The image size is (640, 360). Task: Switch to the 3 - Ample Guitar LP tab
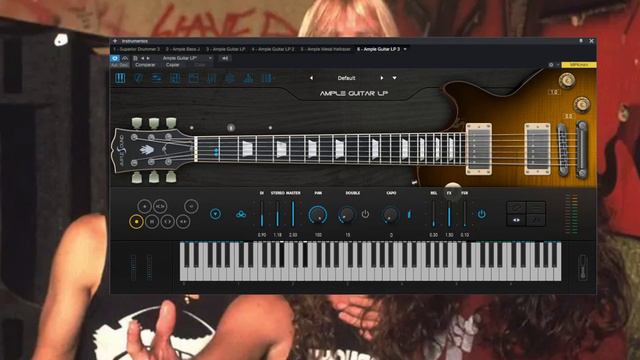pyautogui.click(x=226, y=49)
